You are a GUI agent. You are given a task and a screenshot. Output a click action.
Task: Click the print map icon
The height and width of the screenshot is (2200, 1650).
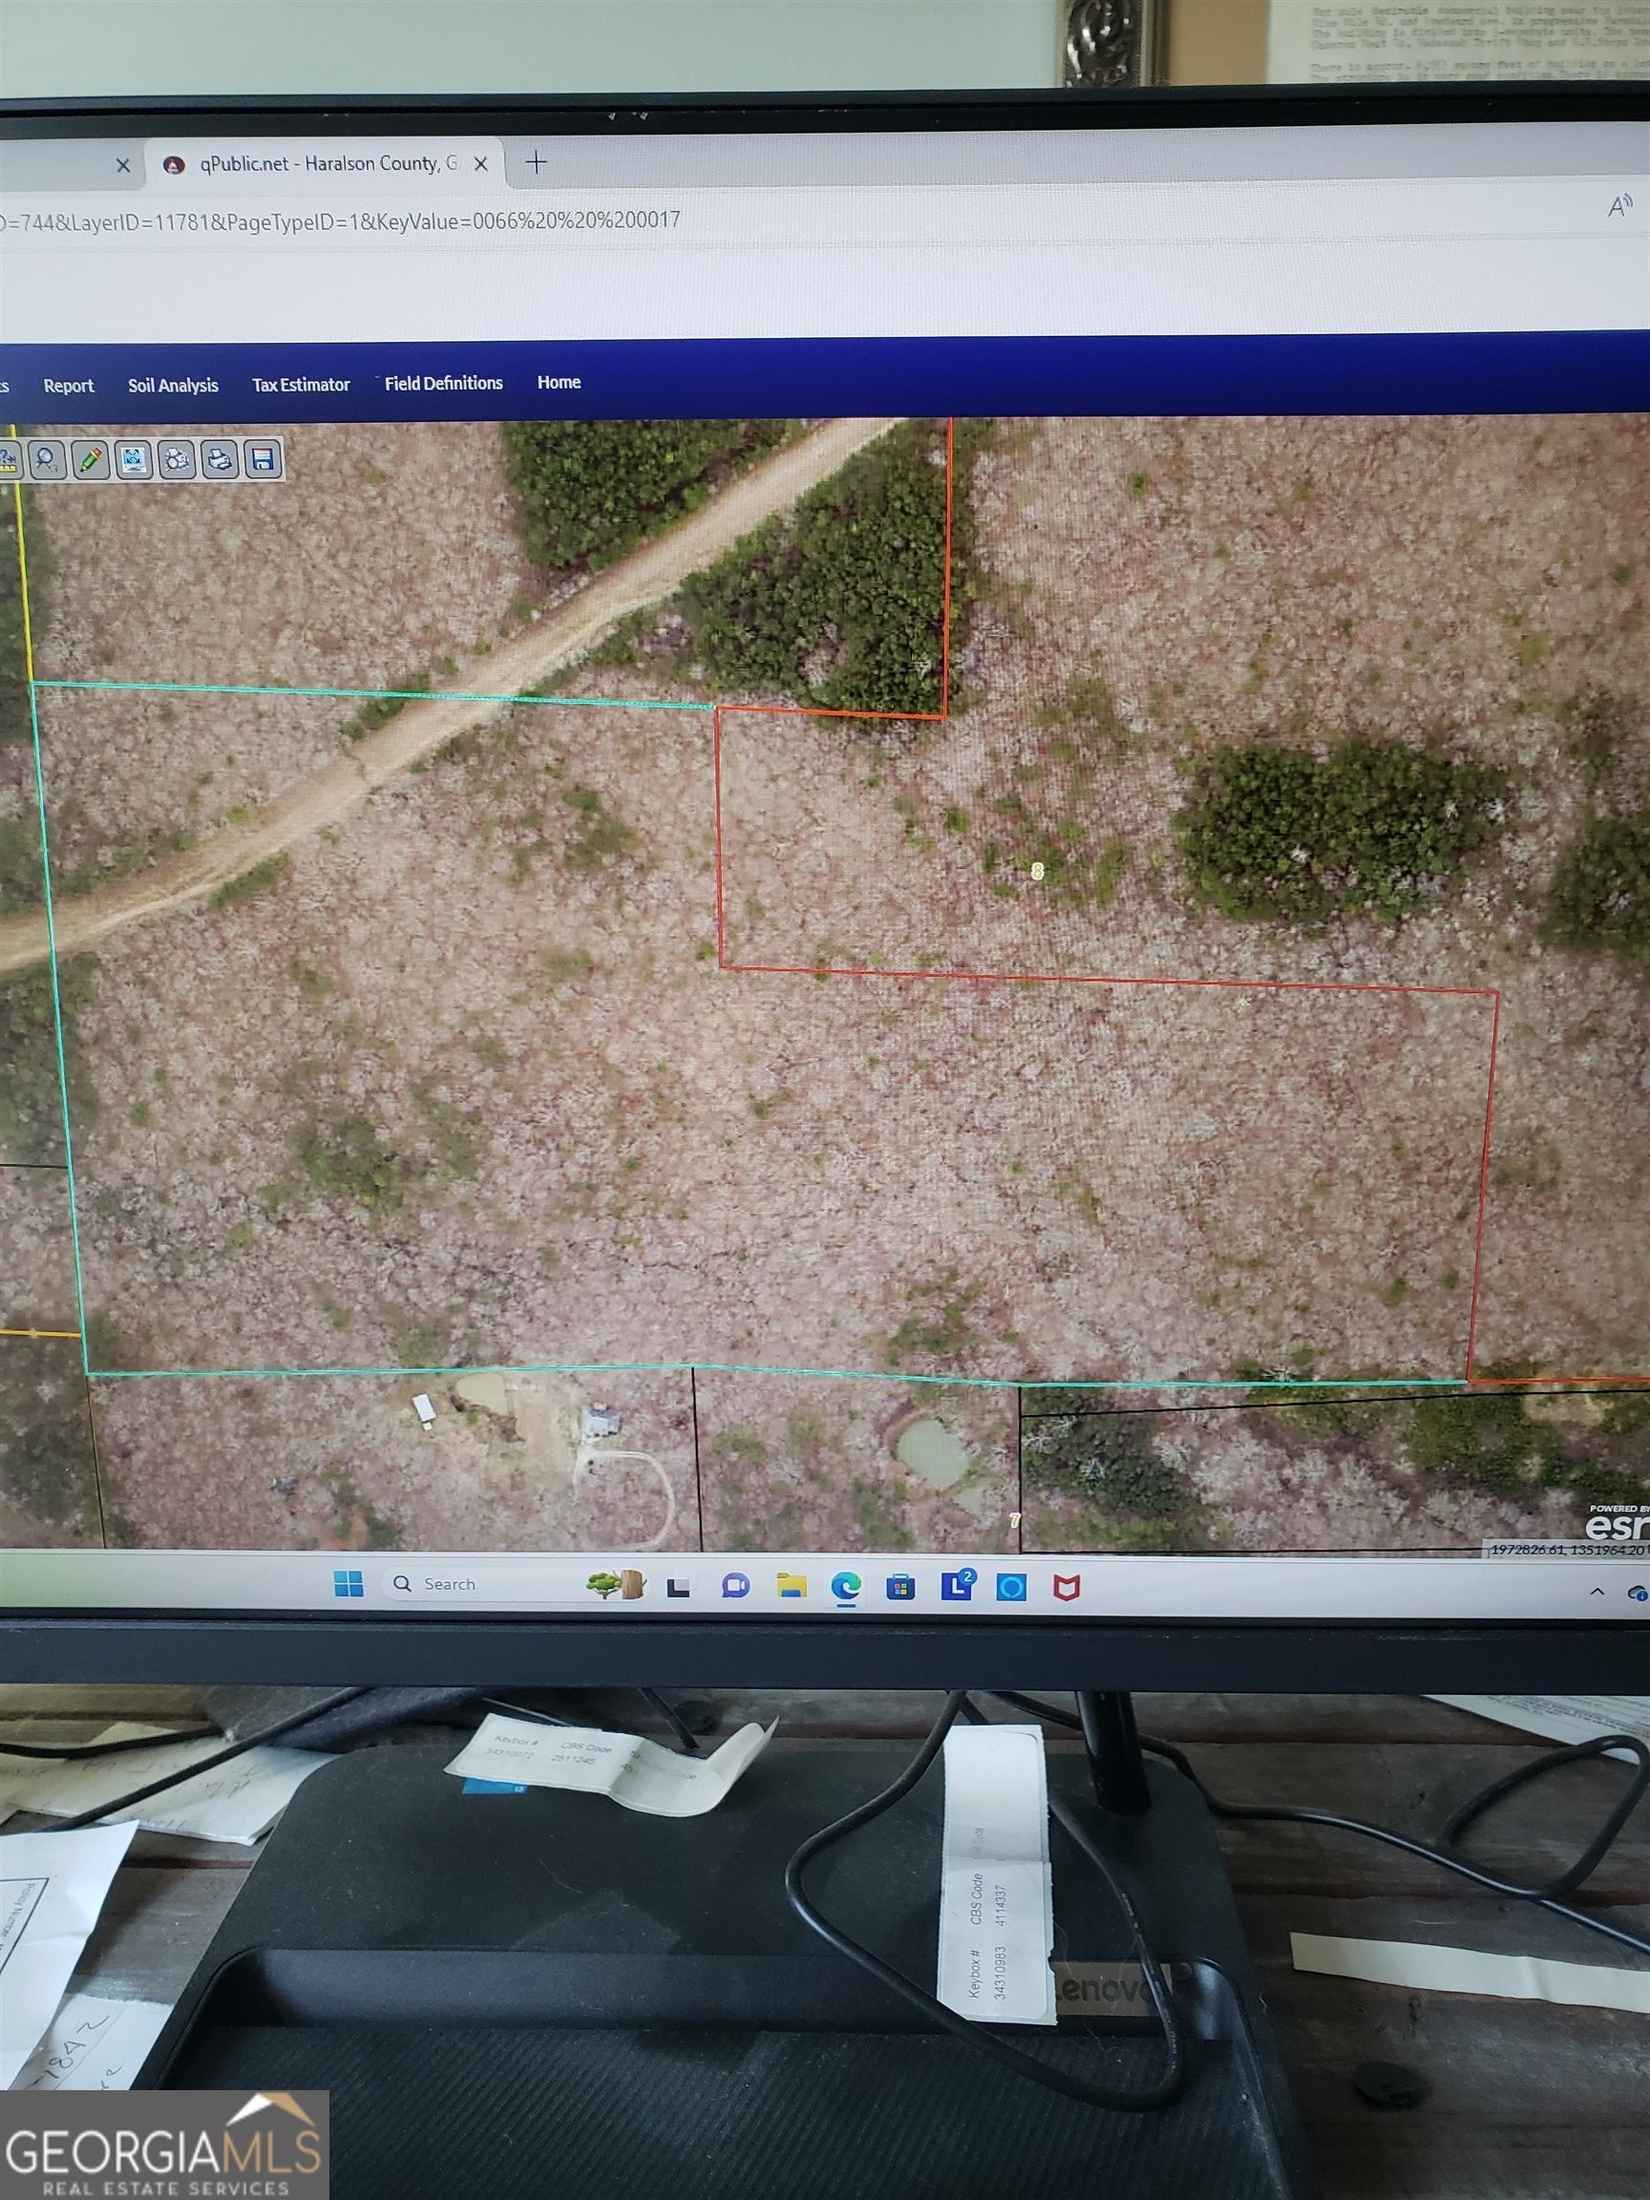219,460
